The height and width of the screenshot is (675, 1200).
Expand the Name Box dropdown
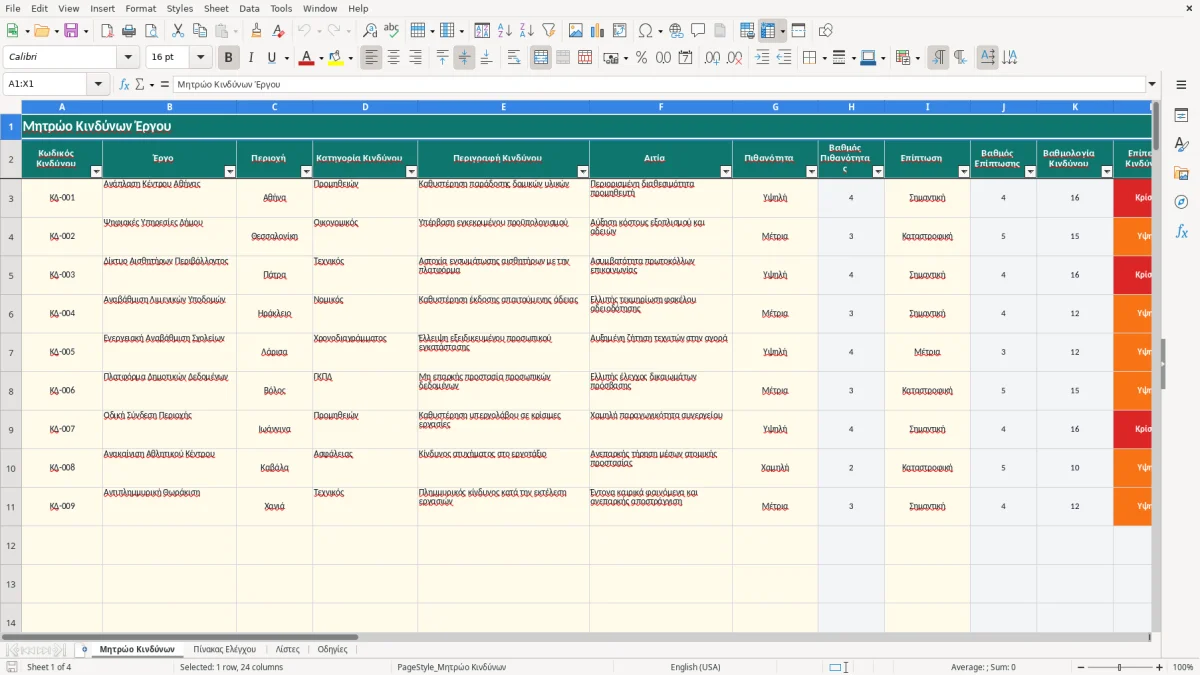(99, 85)
